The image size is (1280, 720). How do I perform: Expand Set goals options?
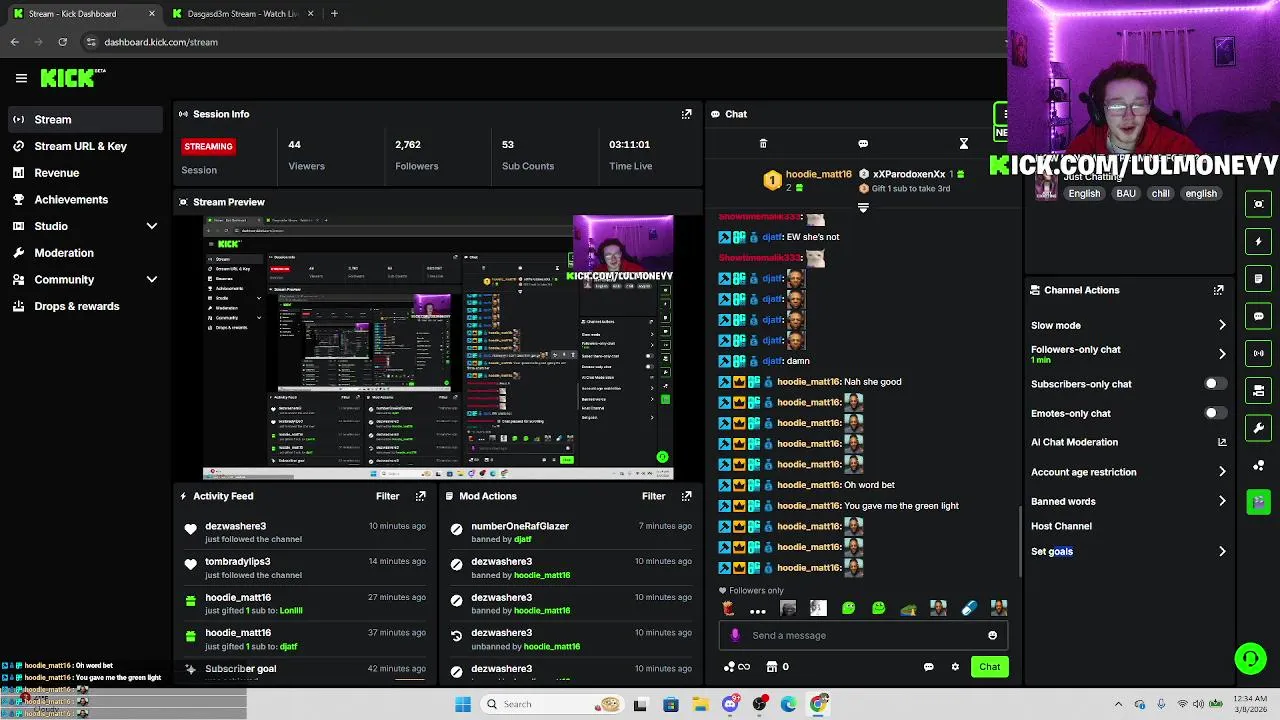click(1221, 551)
